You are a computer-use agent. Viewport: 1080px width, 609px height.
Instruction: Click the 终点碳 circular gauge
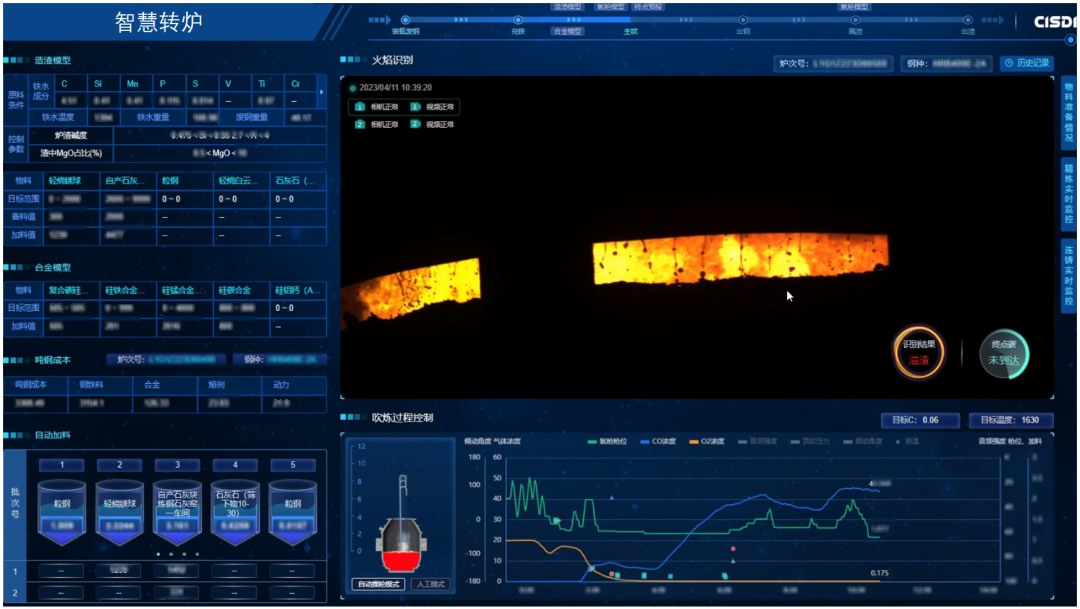(x=1003, y=353)
